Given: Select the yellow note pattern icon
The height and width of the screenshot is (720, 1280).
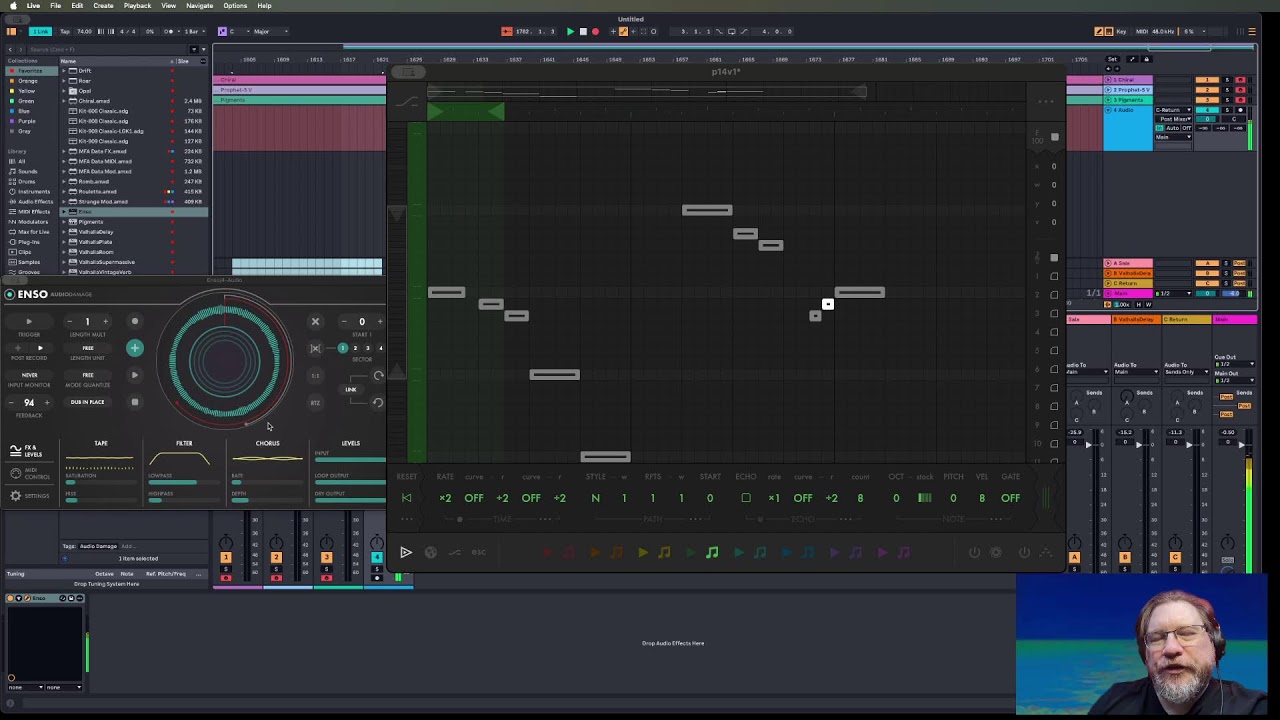Looking at the screenshot, I should pos(664,552).
